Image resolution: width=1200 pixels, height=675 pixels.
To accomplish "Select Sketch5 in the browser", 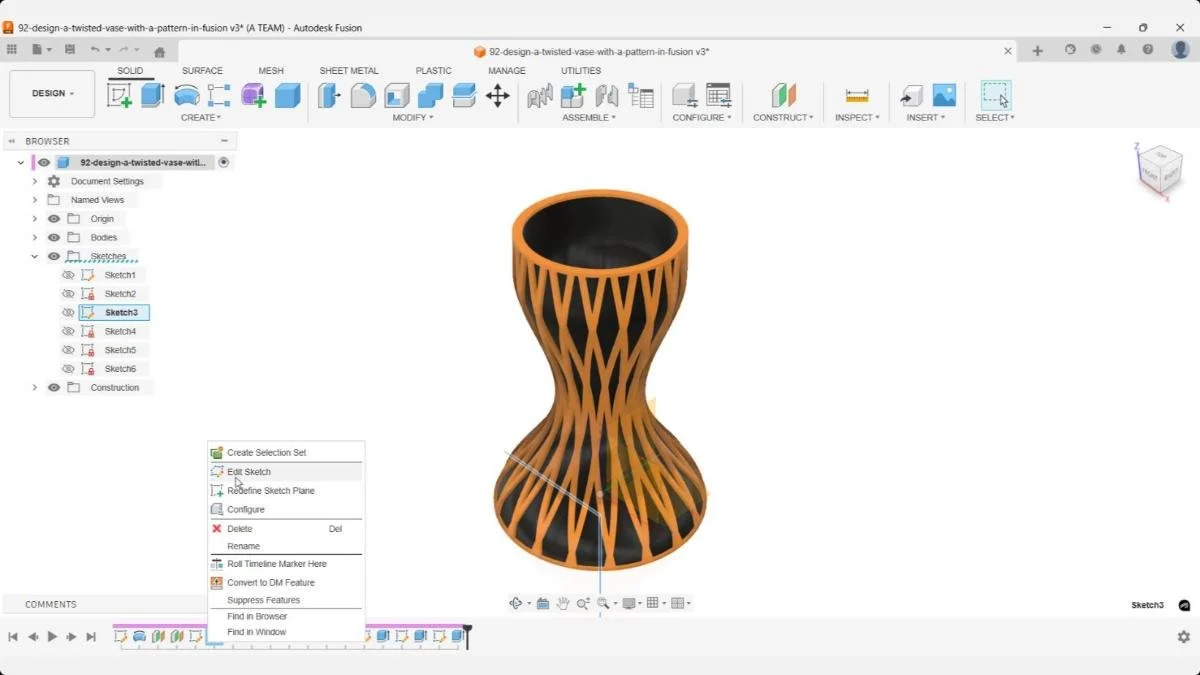I will click(x=120, y=350).
